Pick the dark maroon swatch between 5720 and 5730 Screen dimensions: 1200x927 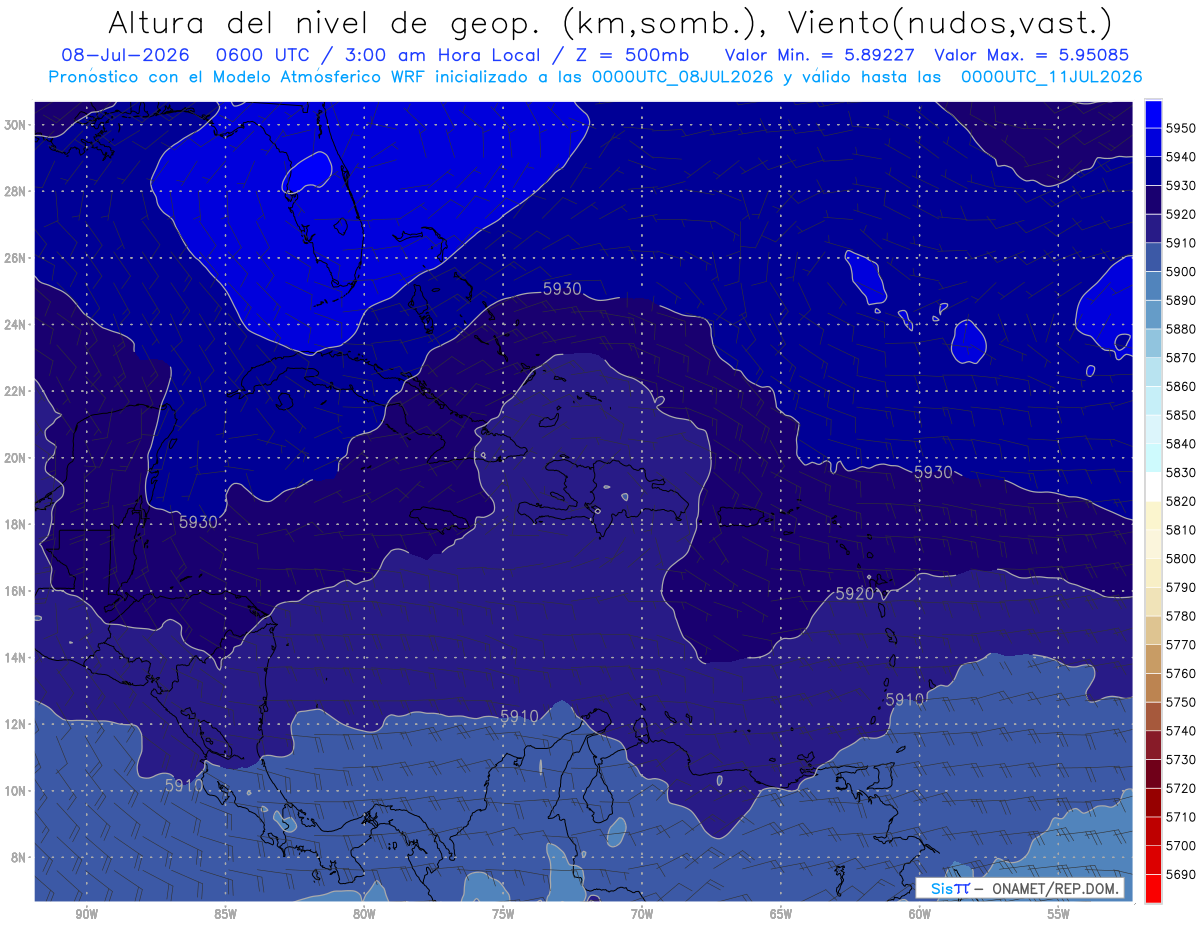(1153, 774)
